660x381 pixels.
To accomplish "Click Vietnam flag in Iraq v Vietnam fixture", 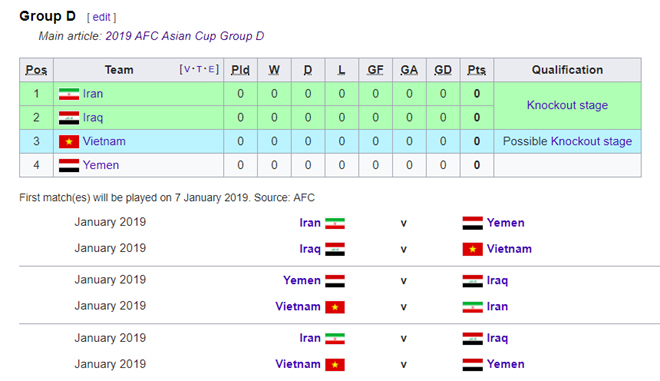I will click(x=473, y=249).
